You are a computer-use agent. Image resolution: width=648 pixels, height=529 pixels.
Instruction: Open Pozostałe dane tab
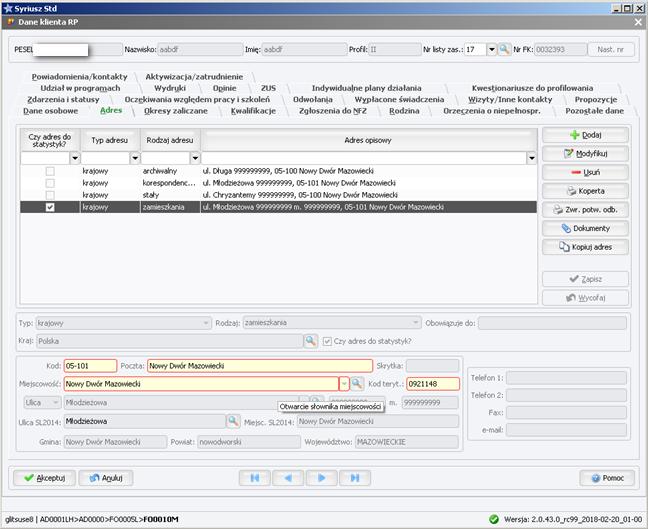pos(595,111)
